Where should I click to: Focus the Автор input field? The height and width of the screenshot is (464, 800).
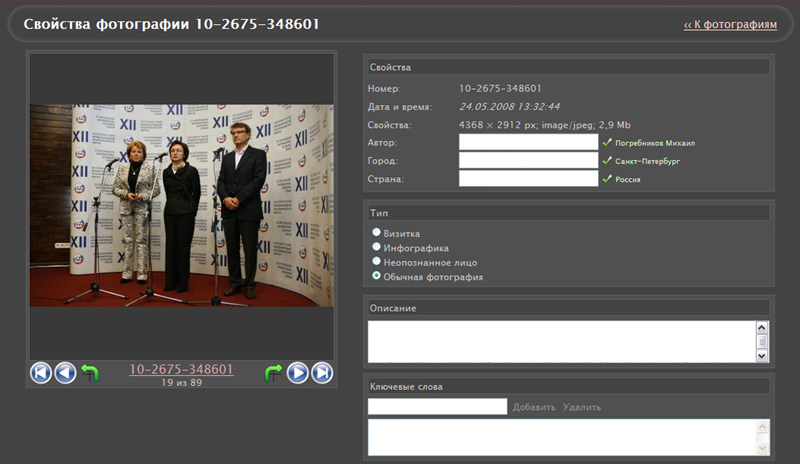(528, 142)
